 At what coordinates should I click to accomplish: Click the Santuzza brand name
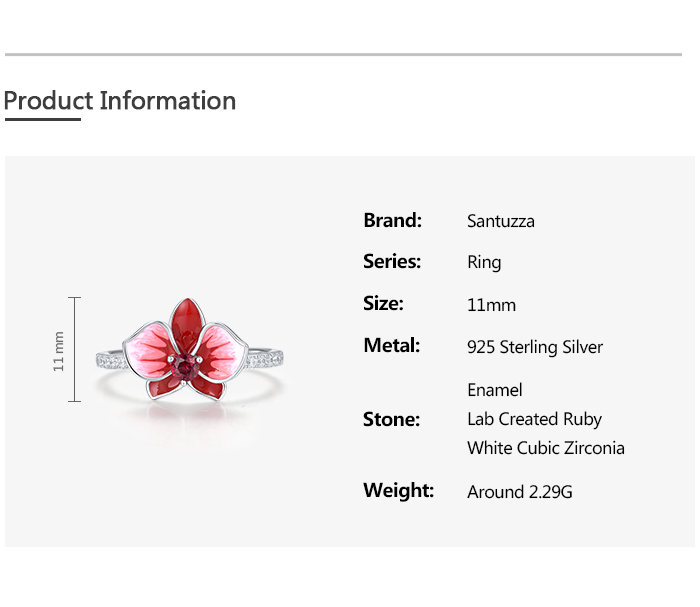pyautogui.click(x=500, y=221)
